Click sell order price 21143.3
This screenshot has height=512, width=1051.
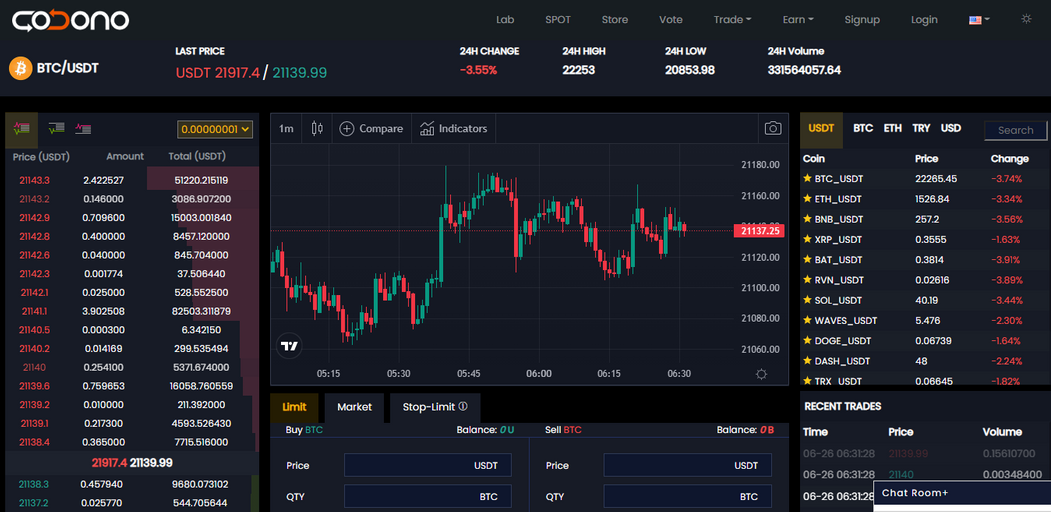[x=34, y=180]
